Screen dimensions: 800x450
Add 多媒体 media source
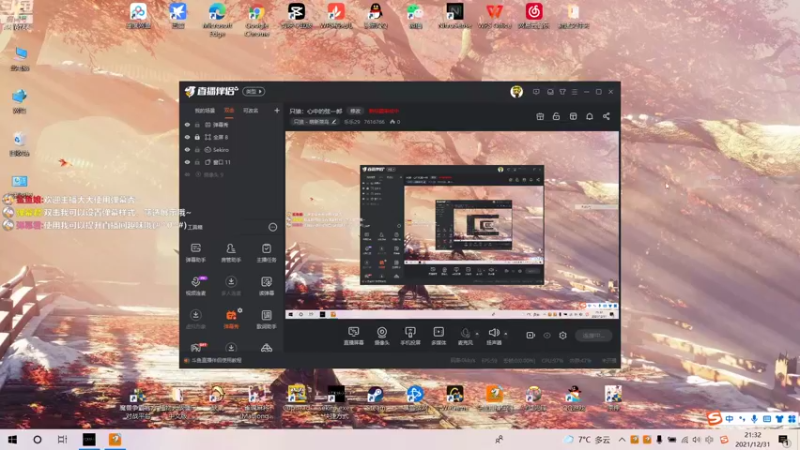pos(438,336)
